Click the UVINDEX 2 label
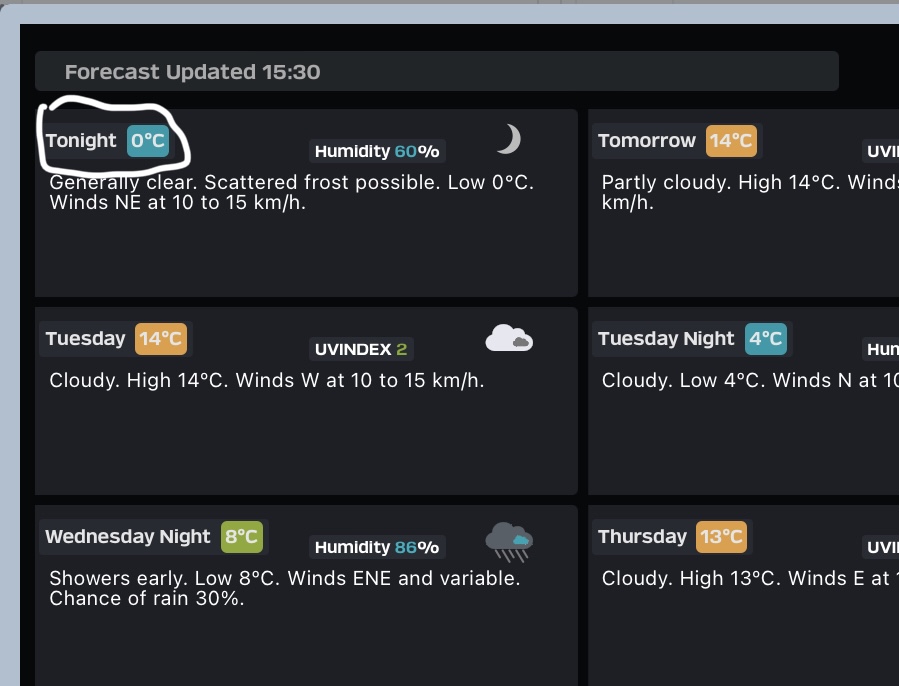This screenshot has width=899, height=686. pos(361,349)
